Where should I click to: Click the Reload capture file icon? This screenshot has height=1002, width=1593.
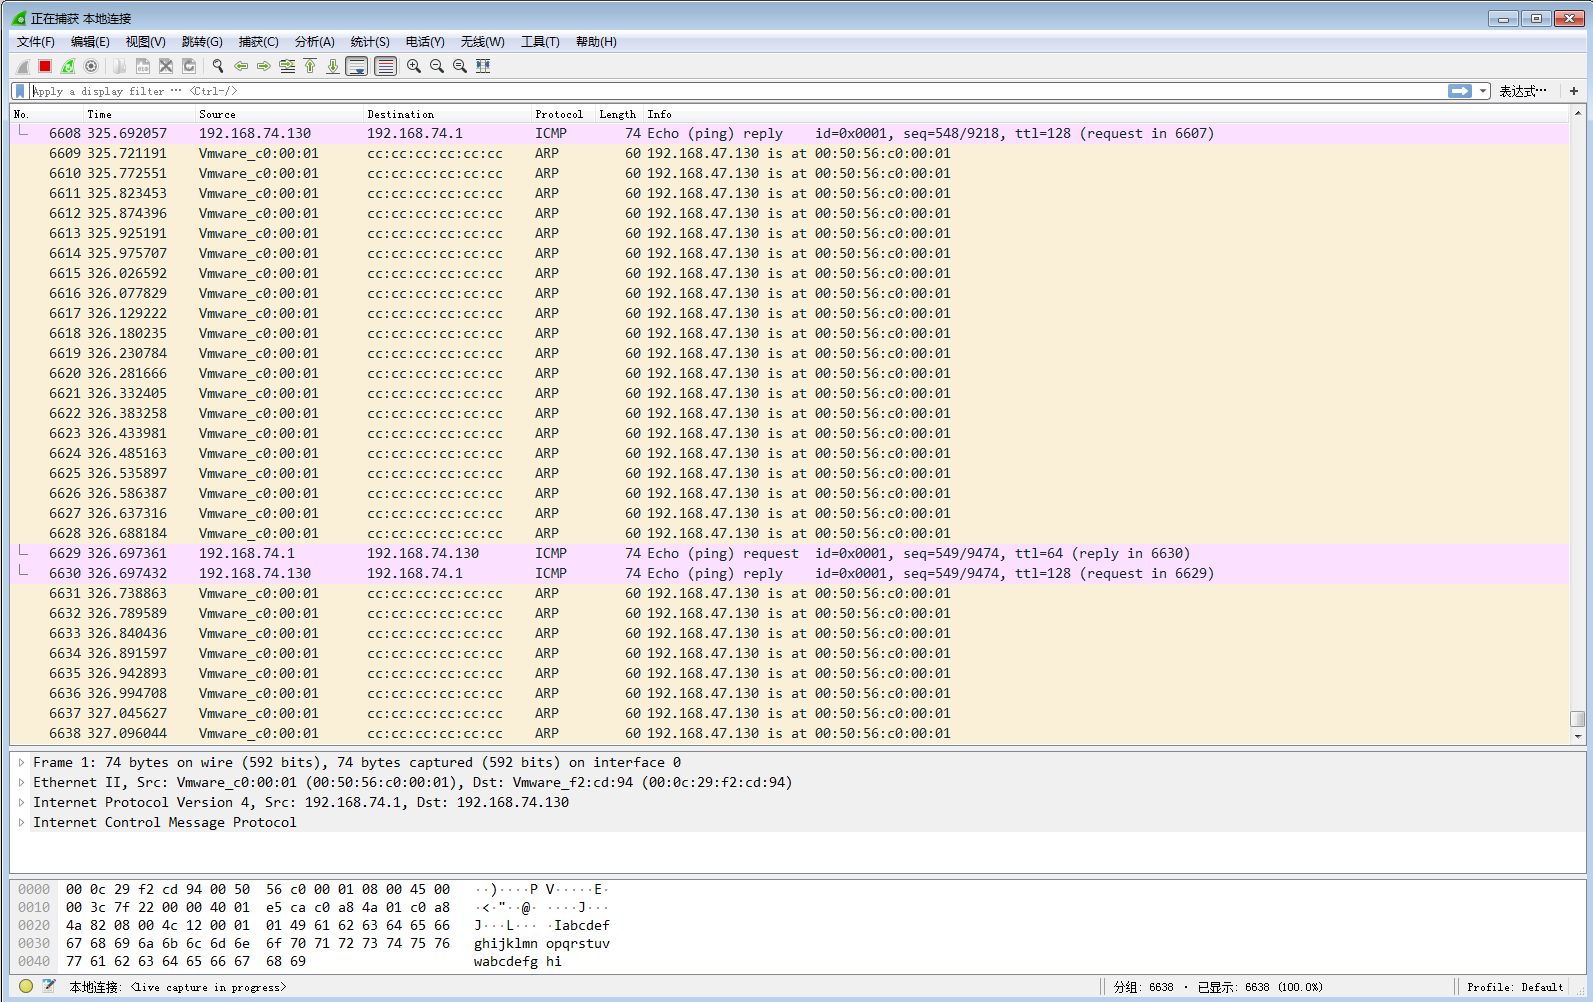pos(189,66)
